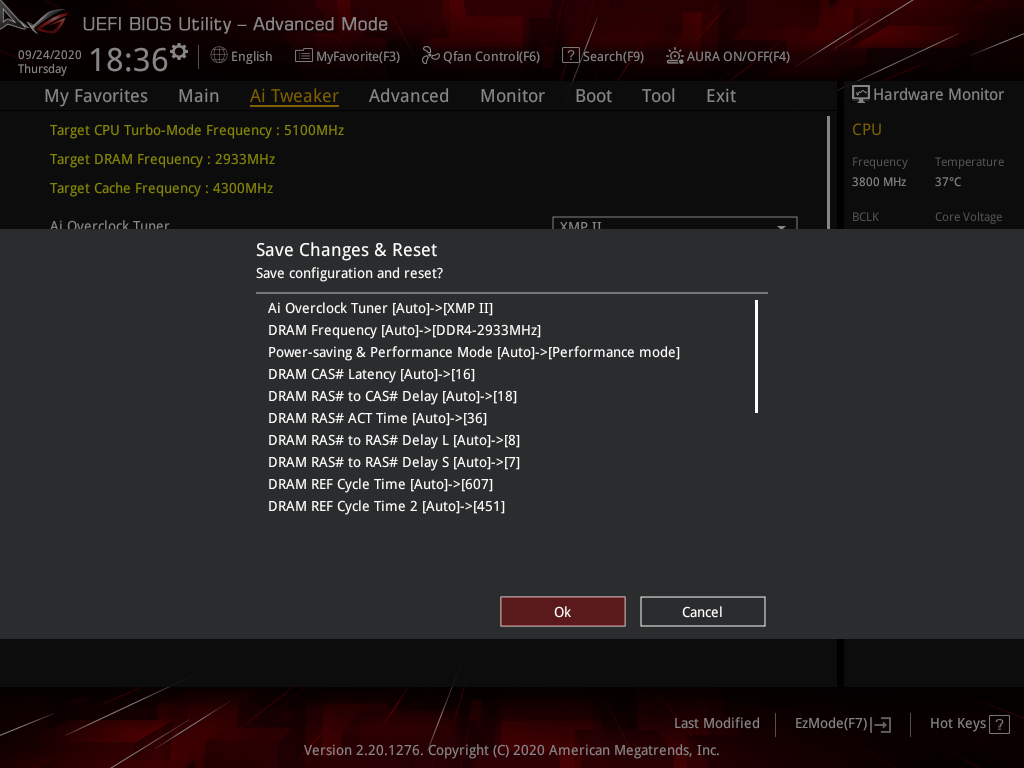This screenshot has width=1024, height=768.
Task: Select the 'DRAM CAS# Latency [Auto]->[16]' entry
Action: pos(371,374)
